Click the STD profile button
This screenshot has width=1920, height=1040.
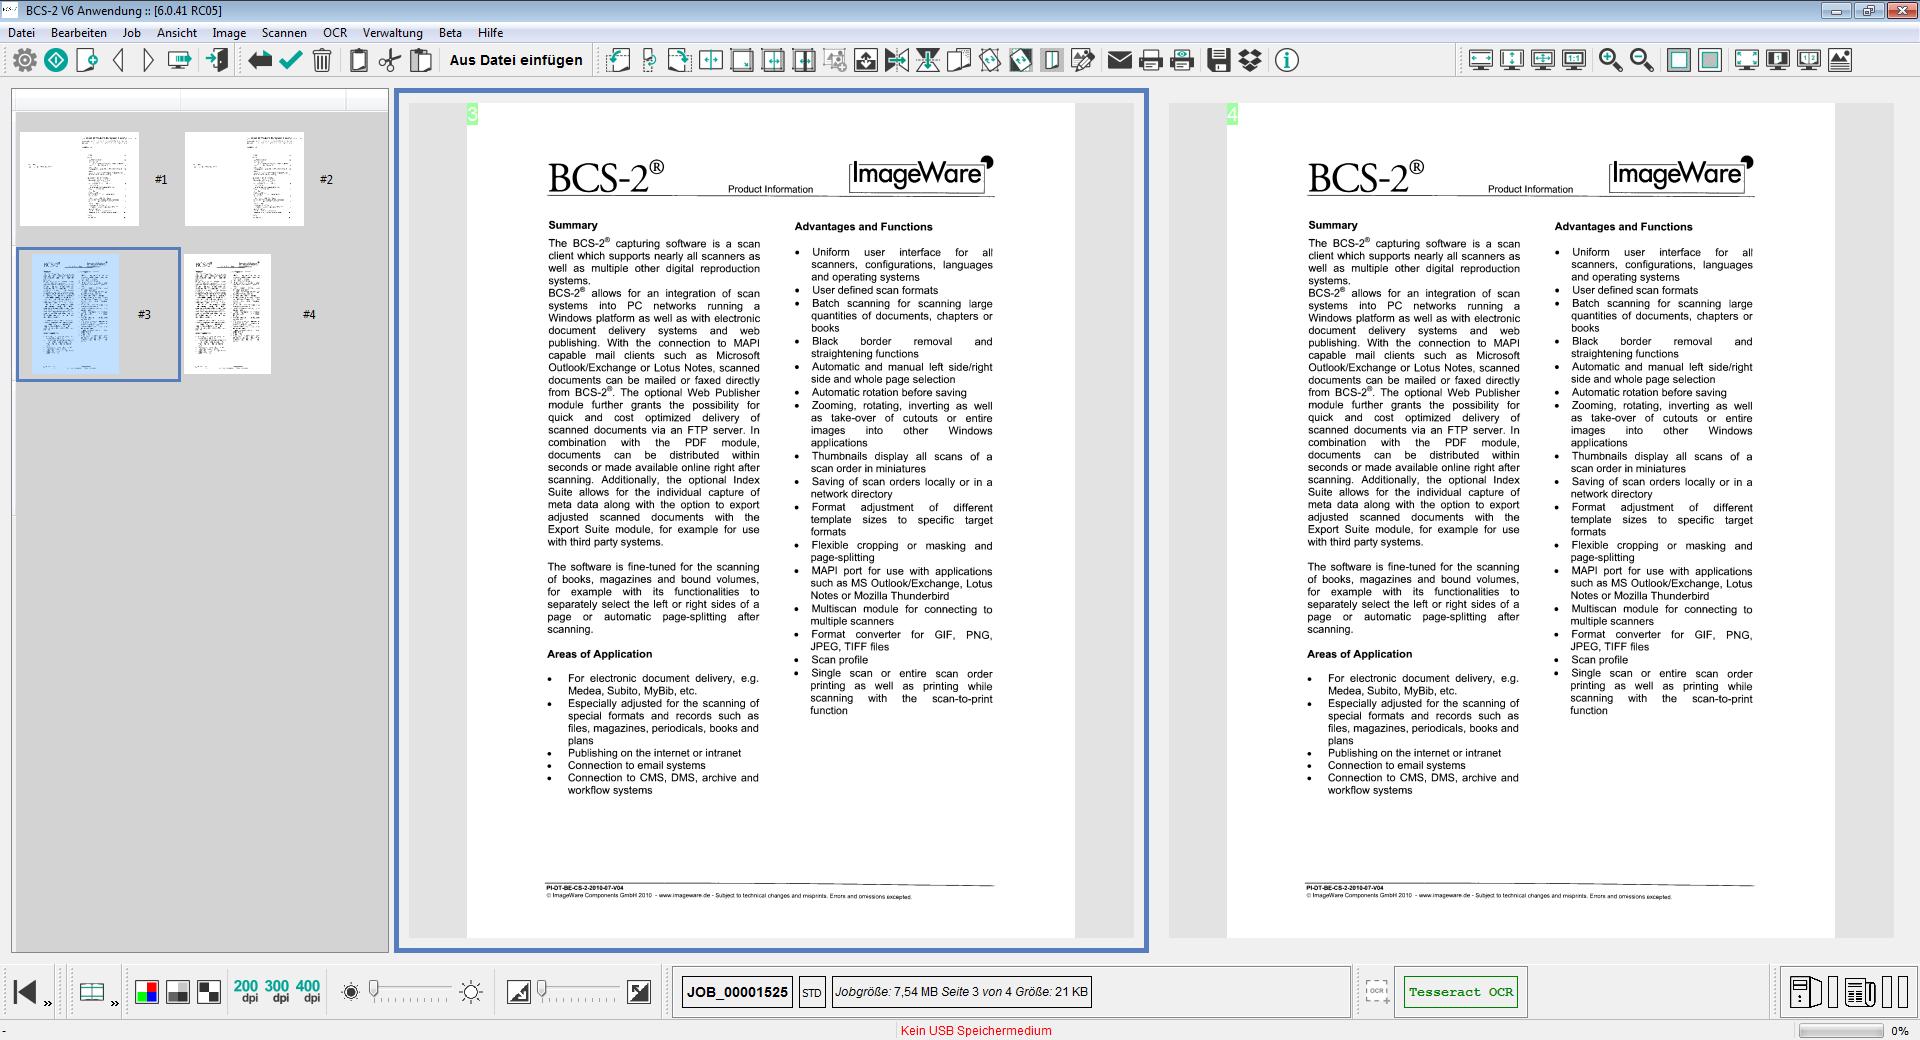pyautogui.click(x=812, y=992)
